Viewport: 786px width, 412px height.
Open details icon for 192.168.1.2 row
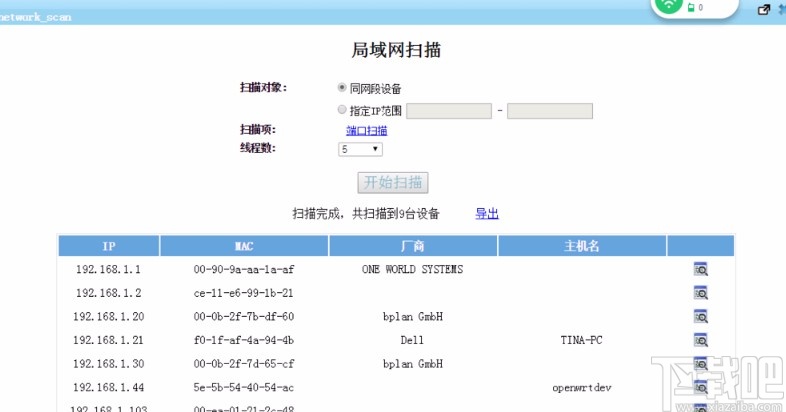click(700, 293)
